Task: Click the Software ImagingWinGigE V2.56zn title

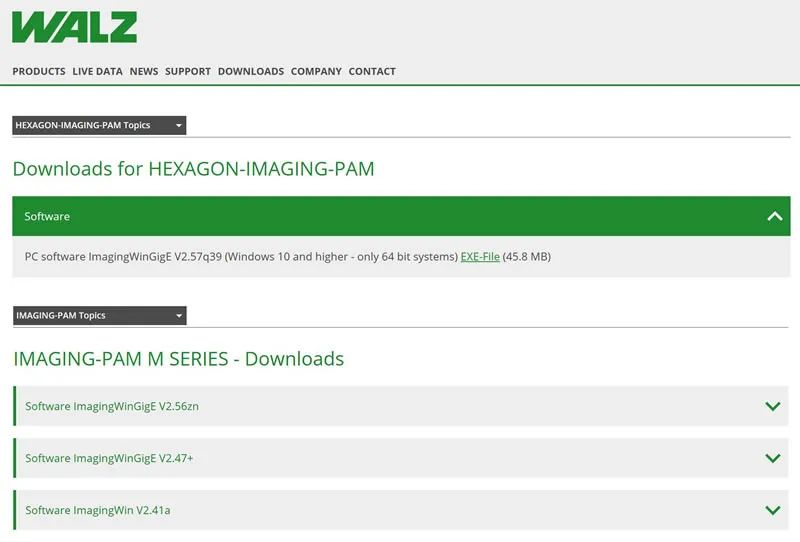Action: point(112,406)
